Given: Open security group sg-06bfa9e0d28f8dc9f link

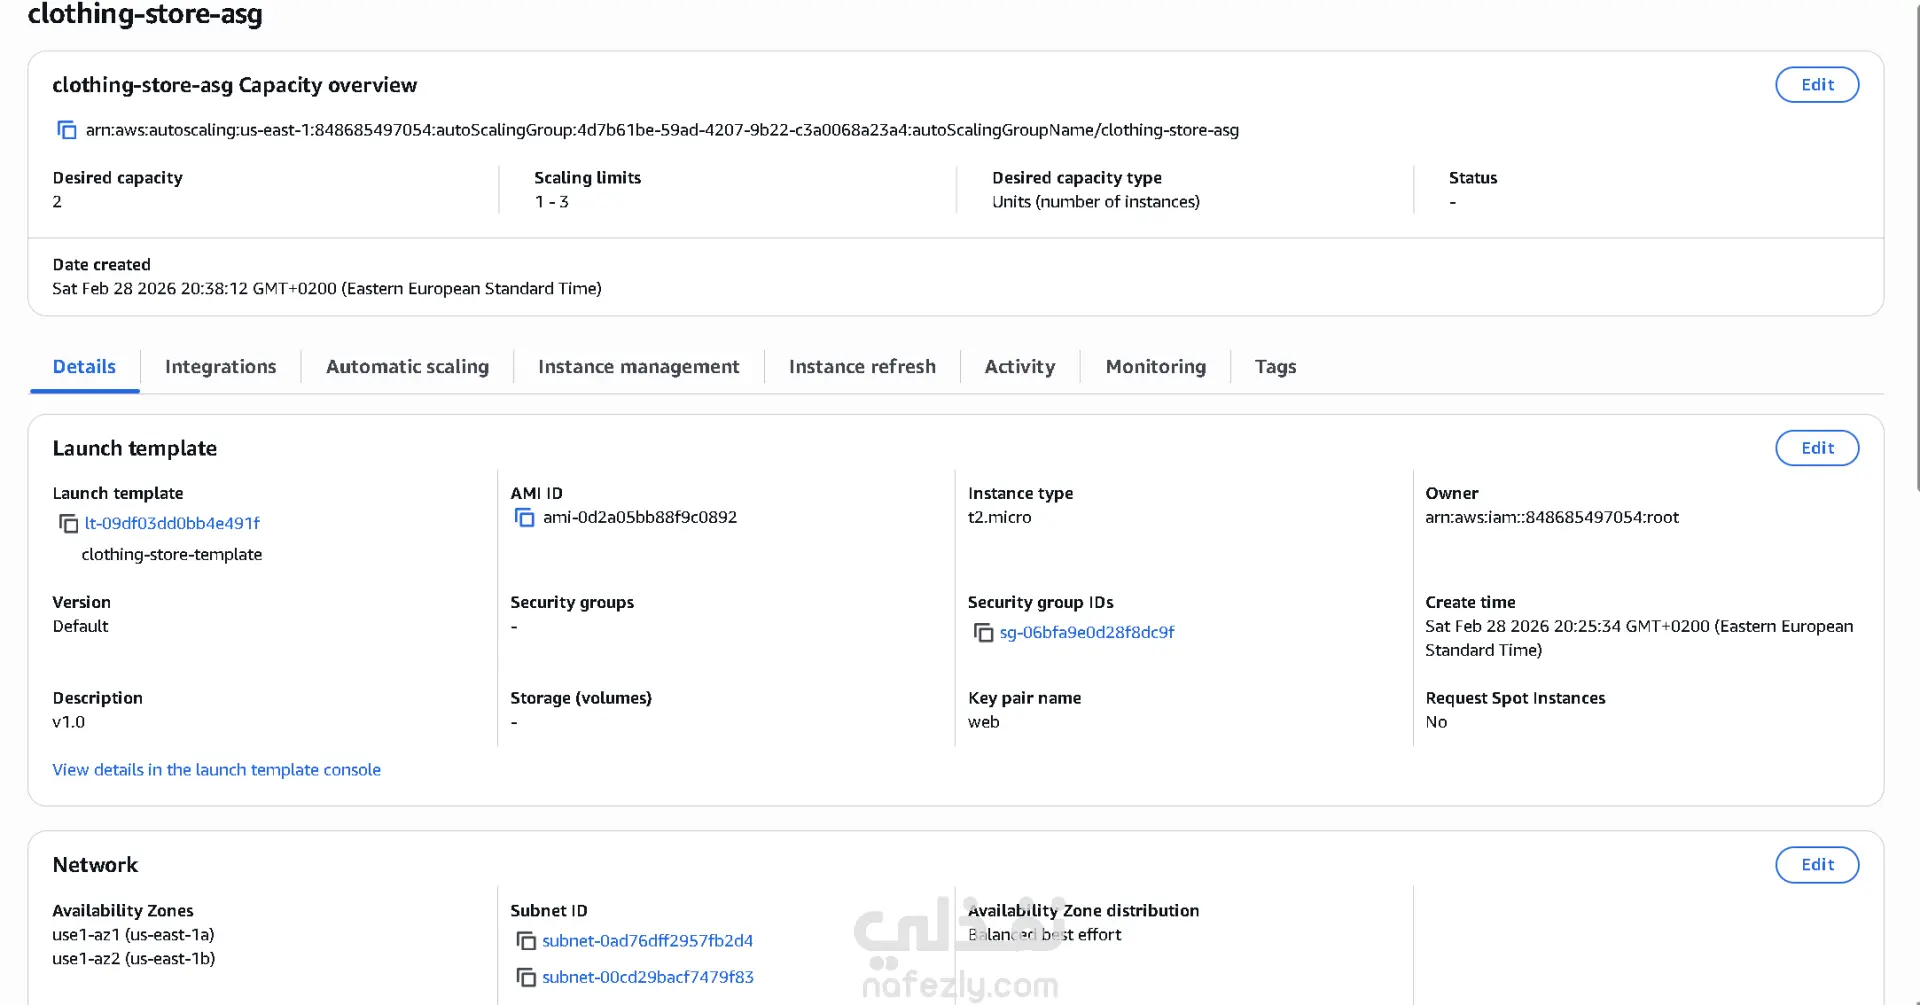Looking at the screenshot, I should [1087, 632].
